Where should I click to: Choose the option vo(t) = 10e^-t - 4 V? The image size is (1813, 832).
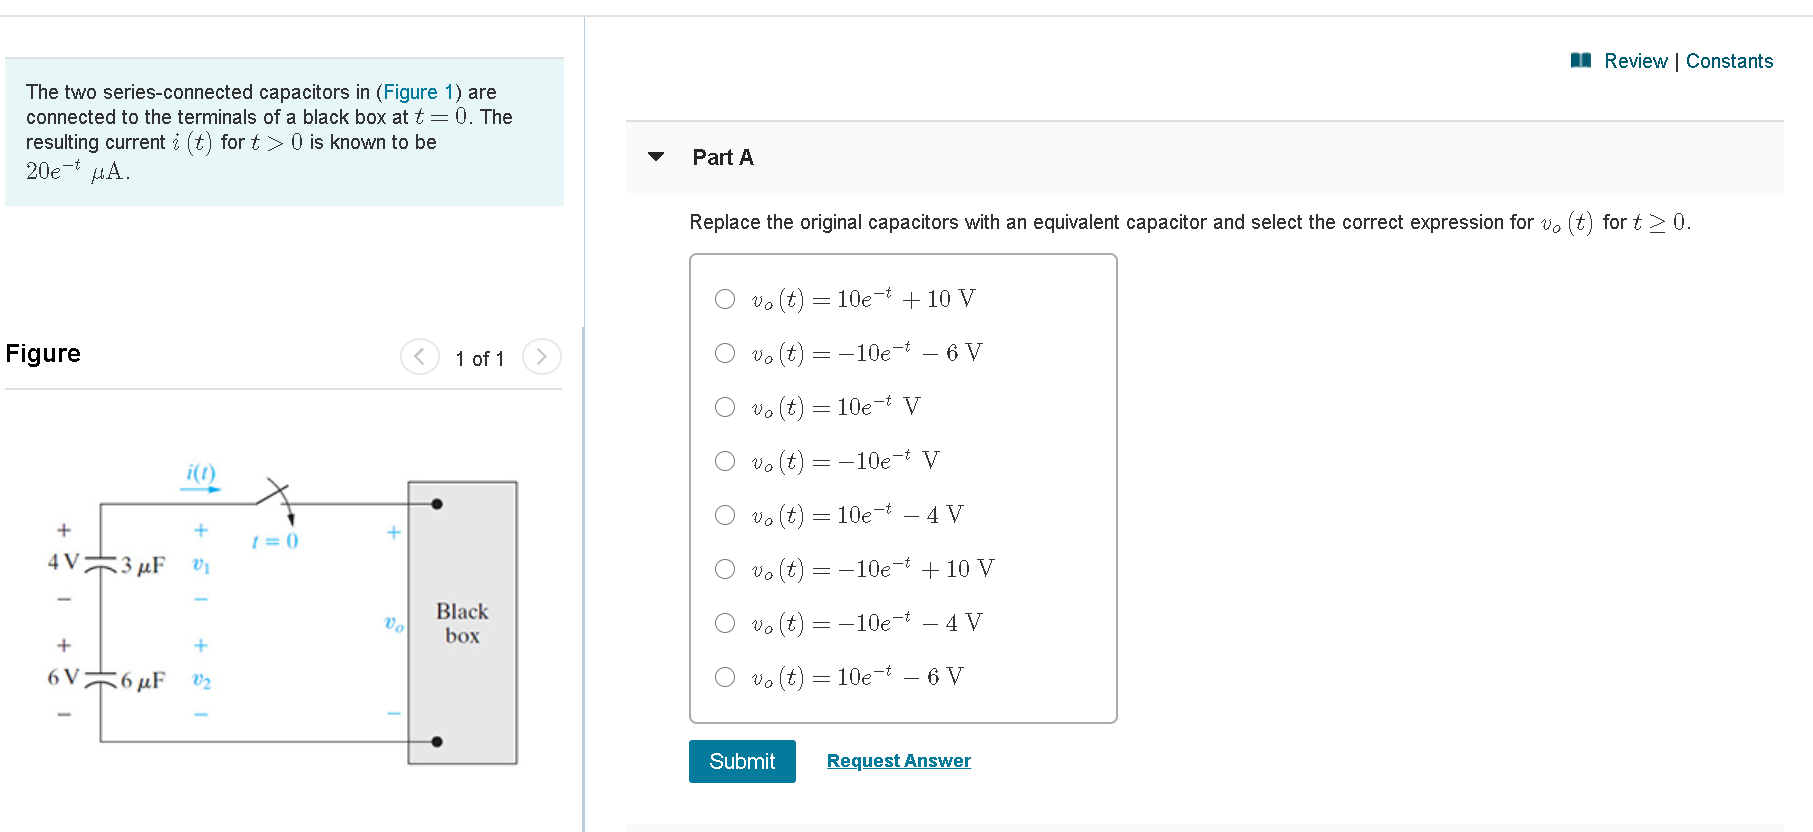(724, 515)
